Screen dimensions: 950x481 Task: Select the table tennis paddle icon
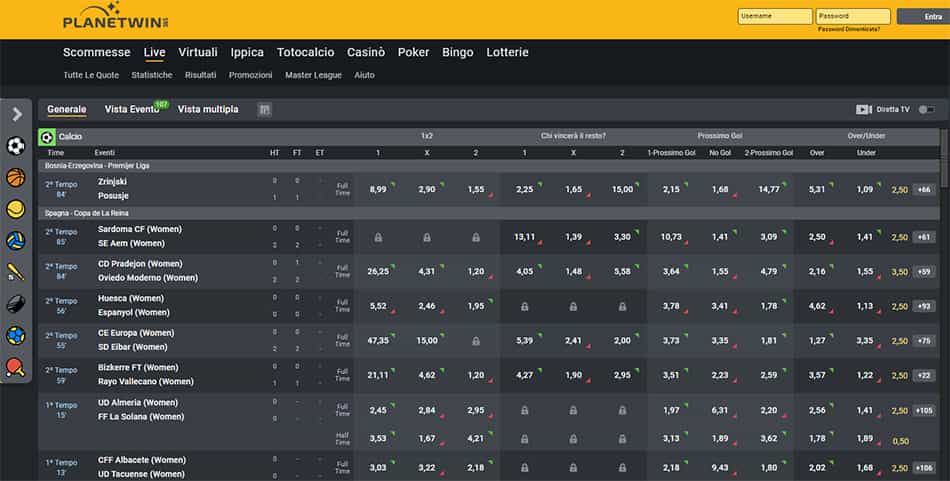16,367
